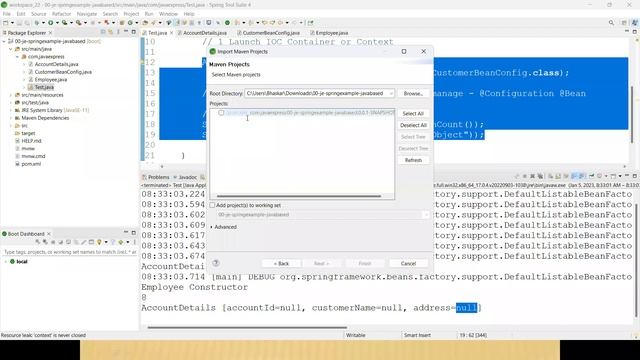This screenshot has height=360, width=640.
Task: Enable Add project(s) to working set
Action: 212,205
